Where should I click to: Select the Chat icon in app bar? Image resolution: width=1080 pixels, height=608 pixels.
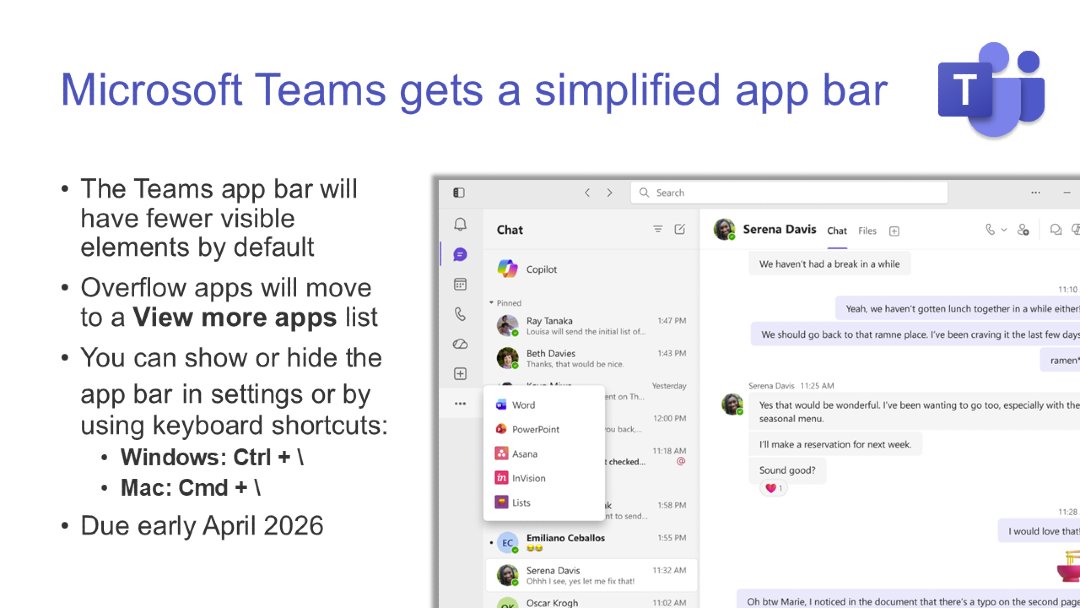(460, 255)
